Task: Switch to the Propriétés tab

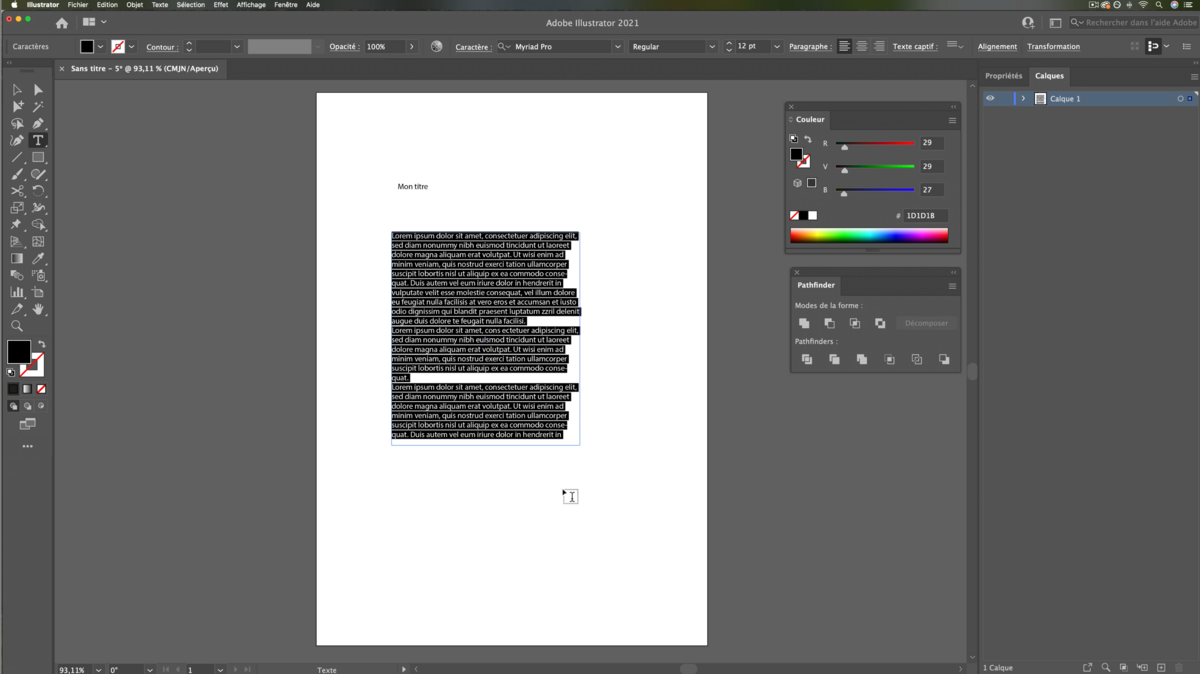Action: [1003, 76]
